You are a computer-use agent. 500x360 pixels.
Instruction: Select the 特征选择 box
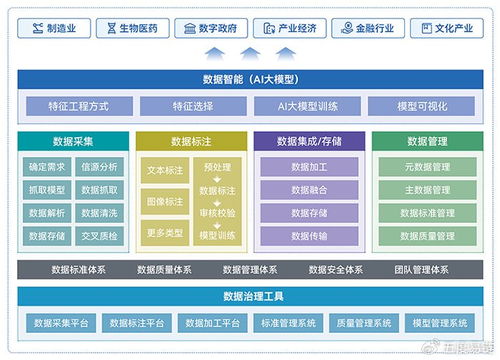tap(193, 106)
